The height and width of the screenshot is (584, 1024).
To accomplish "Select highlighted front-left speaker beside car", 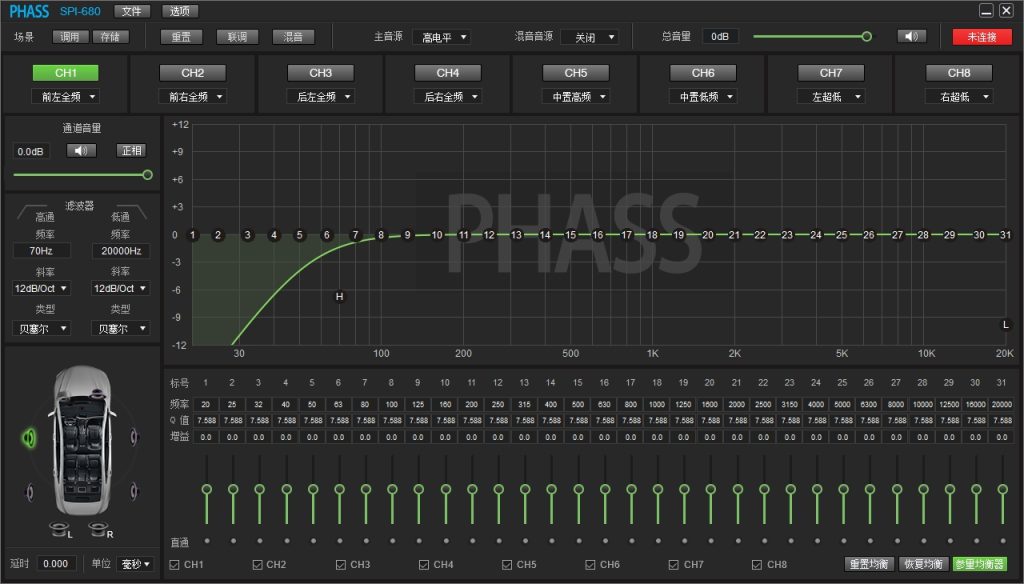I will (29, 438).
